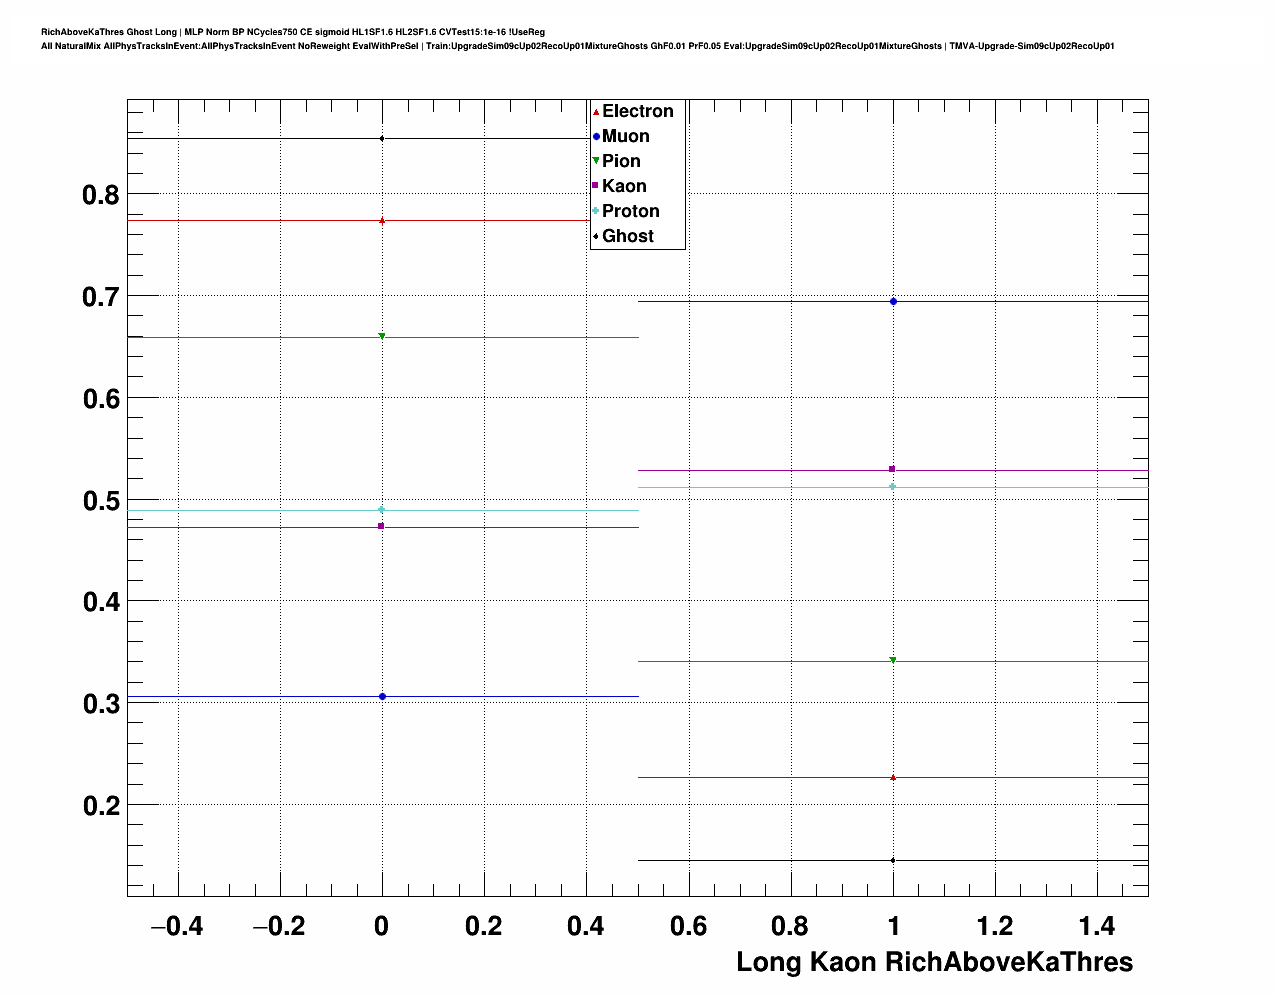The height and width of the screenshot is (996, 1276).
Task: Click the blue Muon circle marker in legend
Action: [596, 137]
